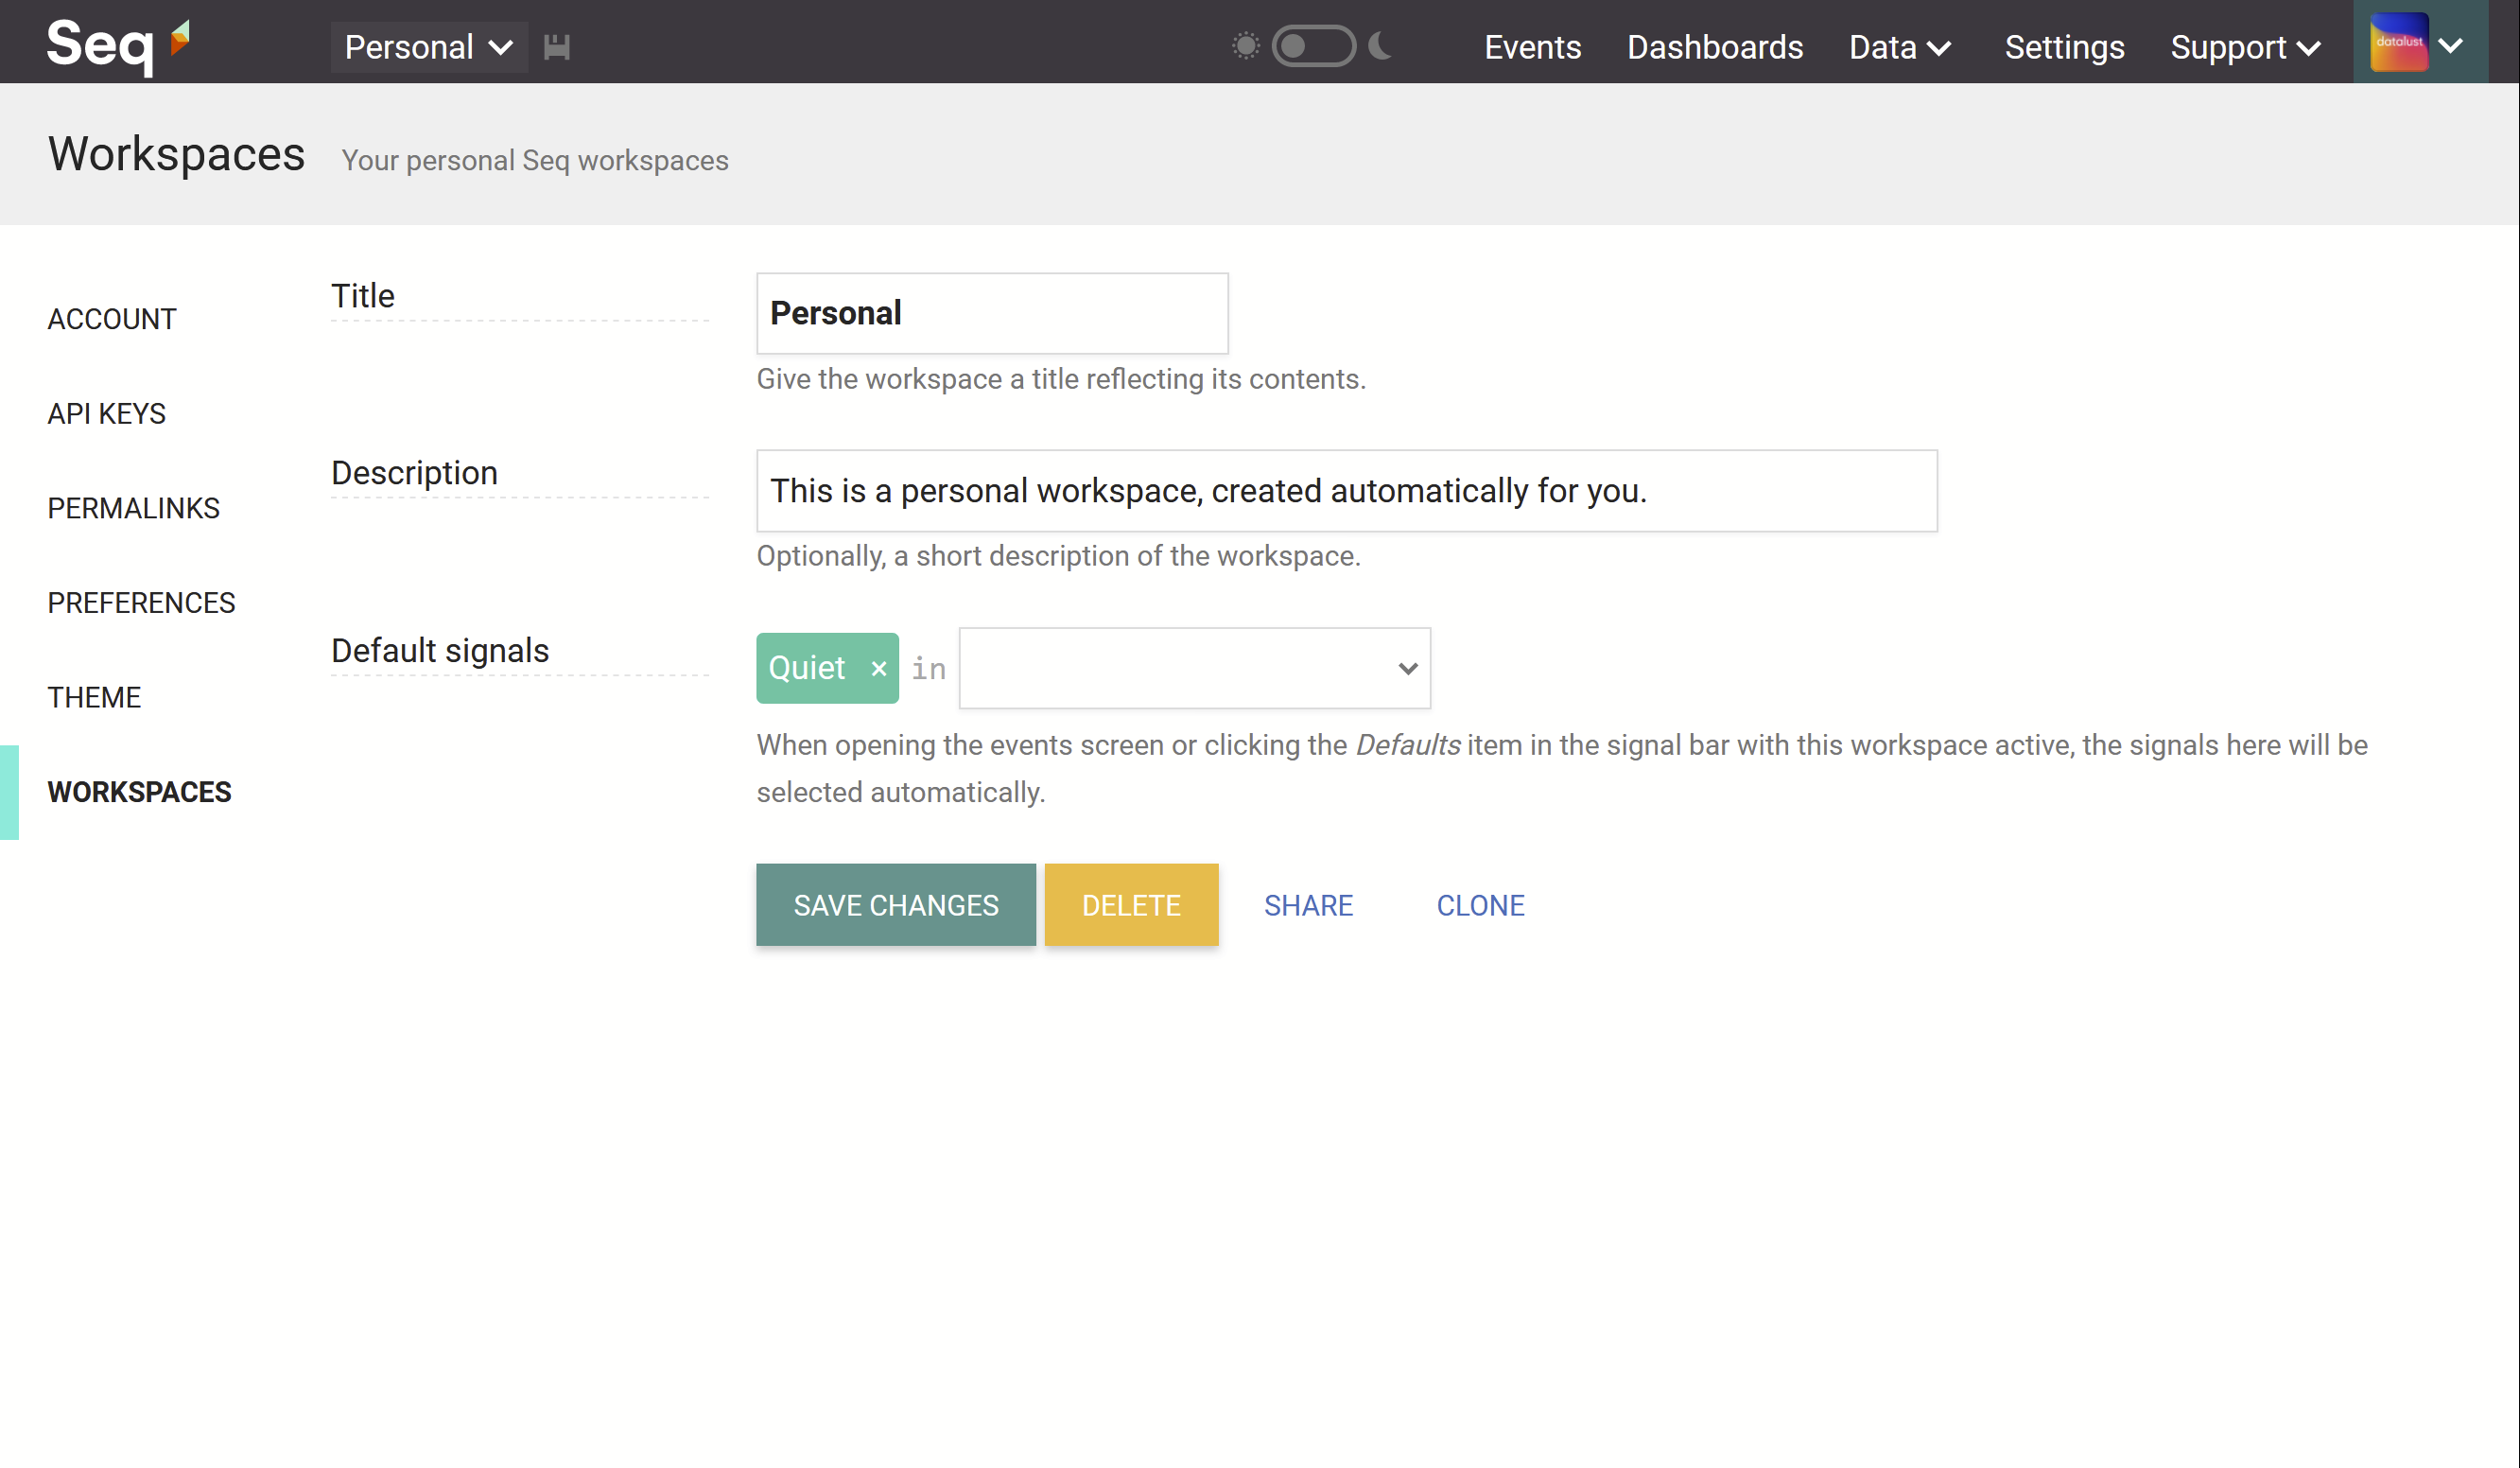Image resolution: width=2520 pixels, height=1468 pixels.
Task: Remove the Quiet signal chip
Action: (878, 668)
